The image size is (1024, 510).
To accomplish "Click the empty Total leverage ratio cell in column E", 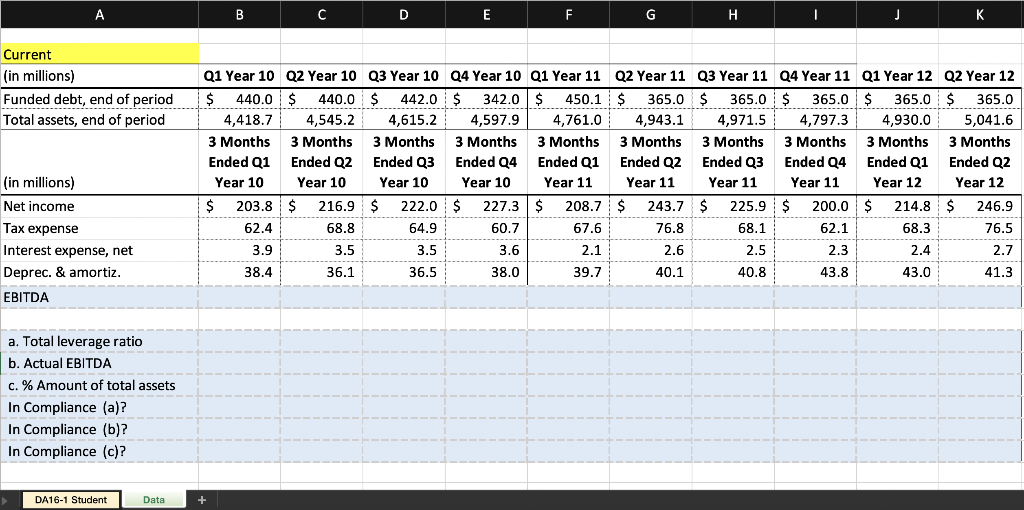I will [x=487, y=342].
